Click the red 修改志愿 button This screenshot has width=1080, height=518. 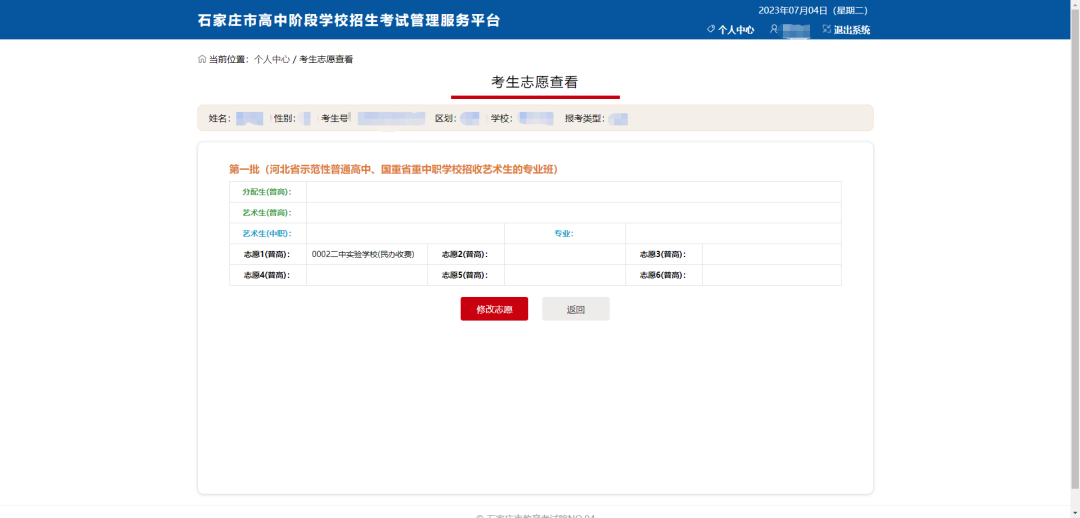(x=495, y=309)
